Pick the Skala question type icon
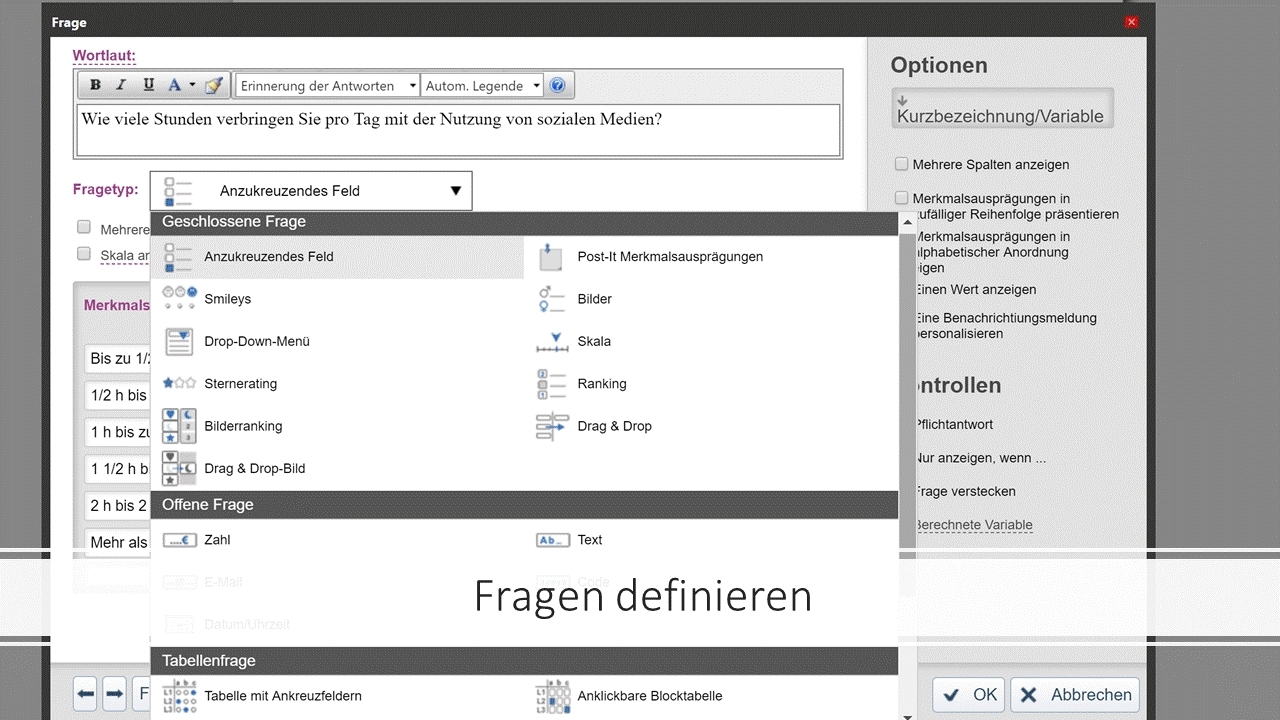 tap(552, 341)
